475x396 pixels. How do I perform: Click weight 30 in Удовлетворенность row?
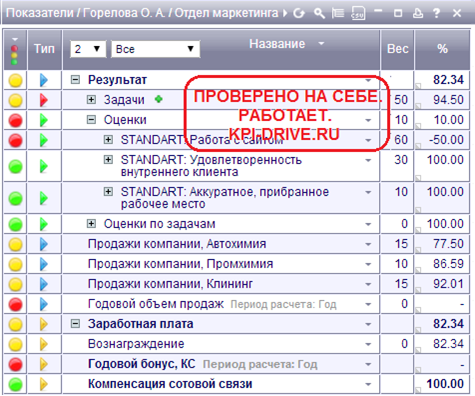click(401, 160)
